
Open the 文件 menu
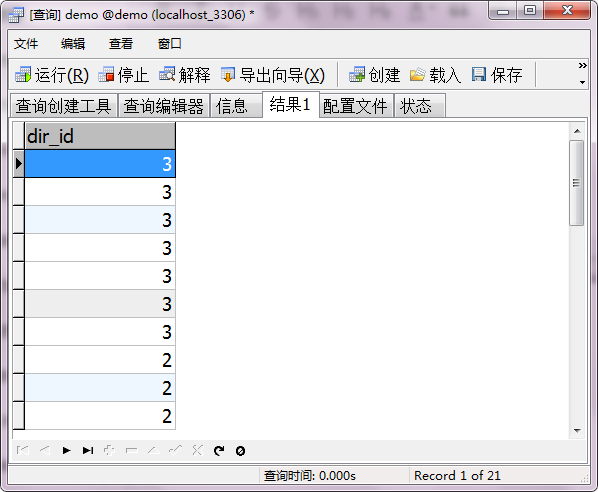coord(26,44)
